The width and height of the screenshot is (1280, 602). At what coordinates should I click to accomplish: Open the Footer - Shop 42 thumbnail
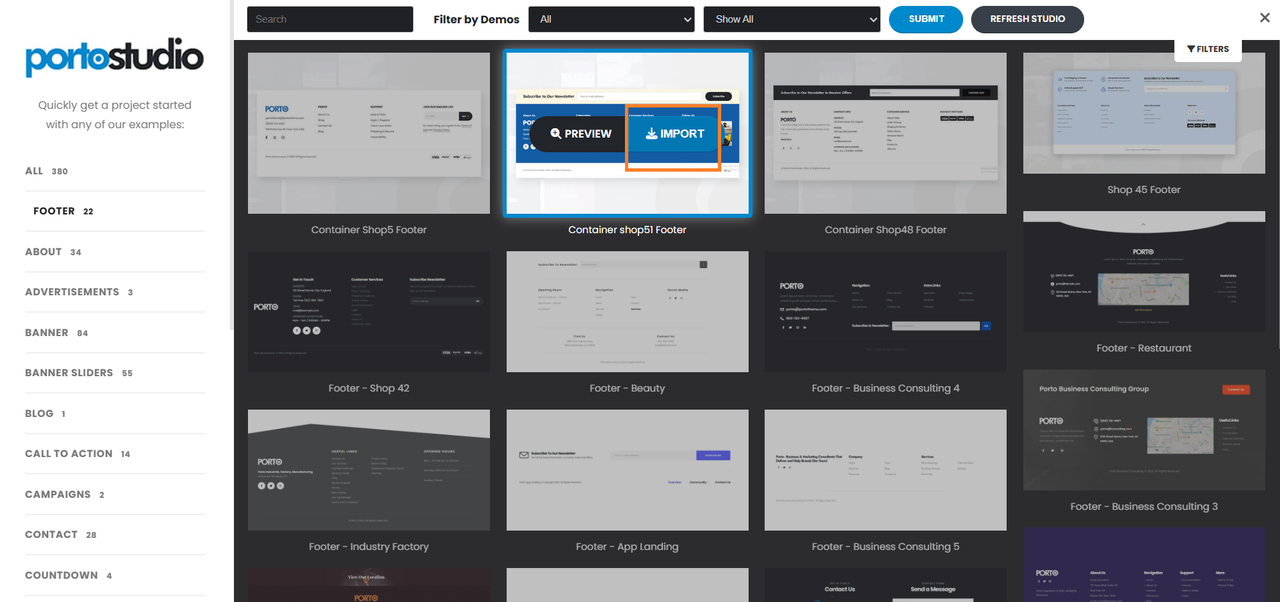369,312
